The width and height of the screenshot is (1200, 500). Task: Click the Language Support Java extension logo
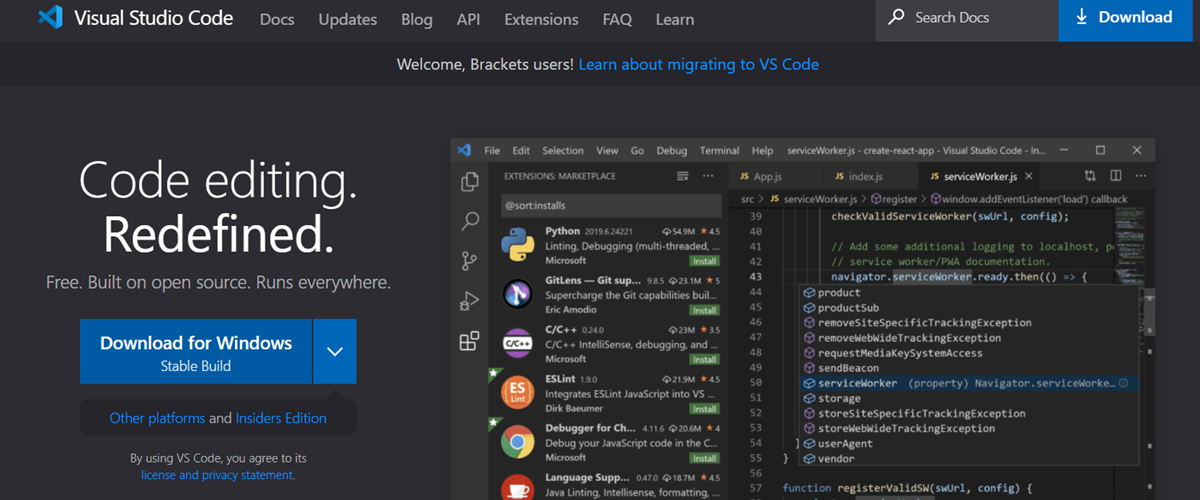517,487
